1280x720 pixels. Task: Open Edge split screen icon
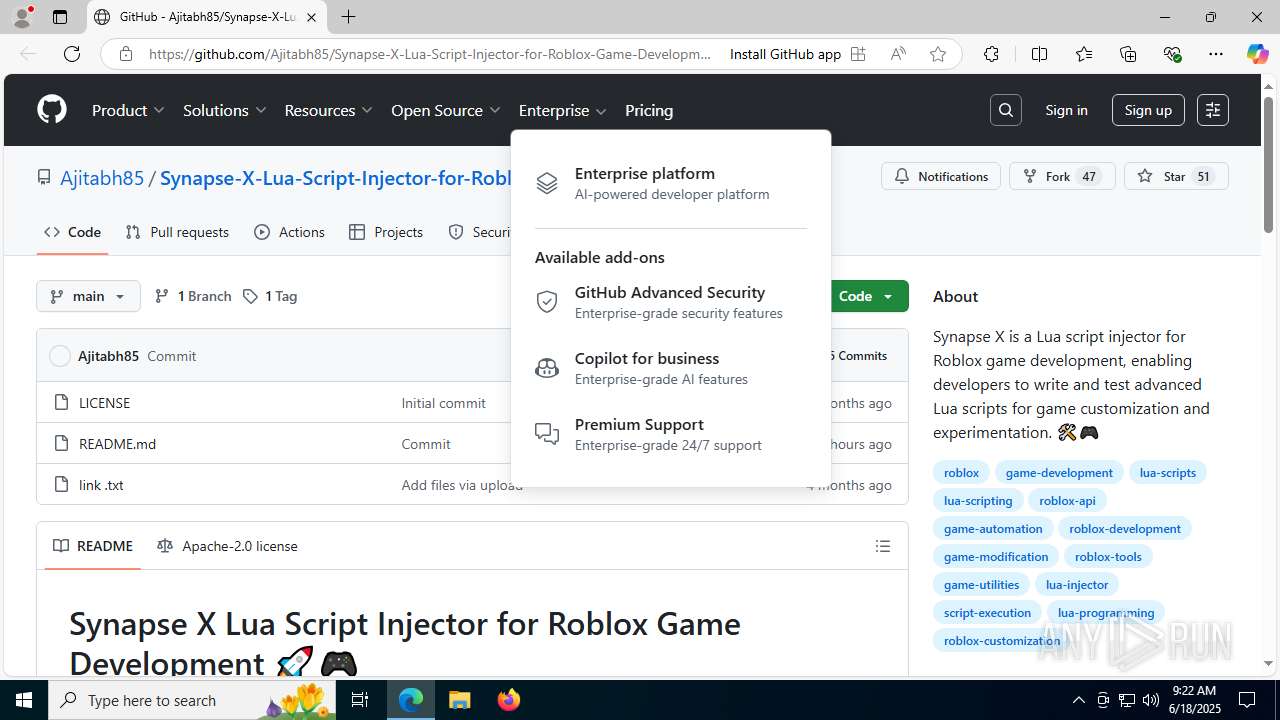(x=1039, y=54)
